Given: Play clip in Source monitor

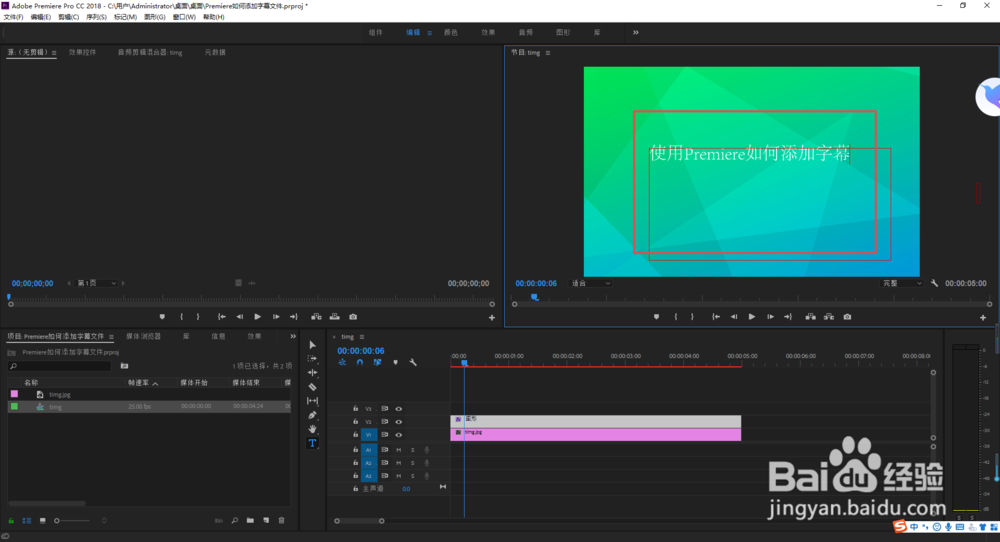Looking at the screenshot, I should tap(258, 317).
